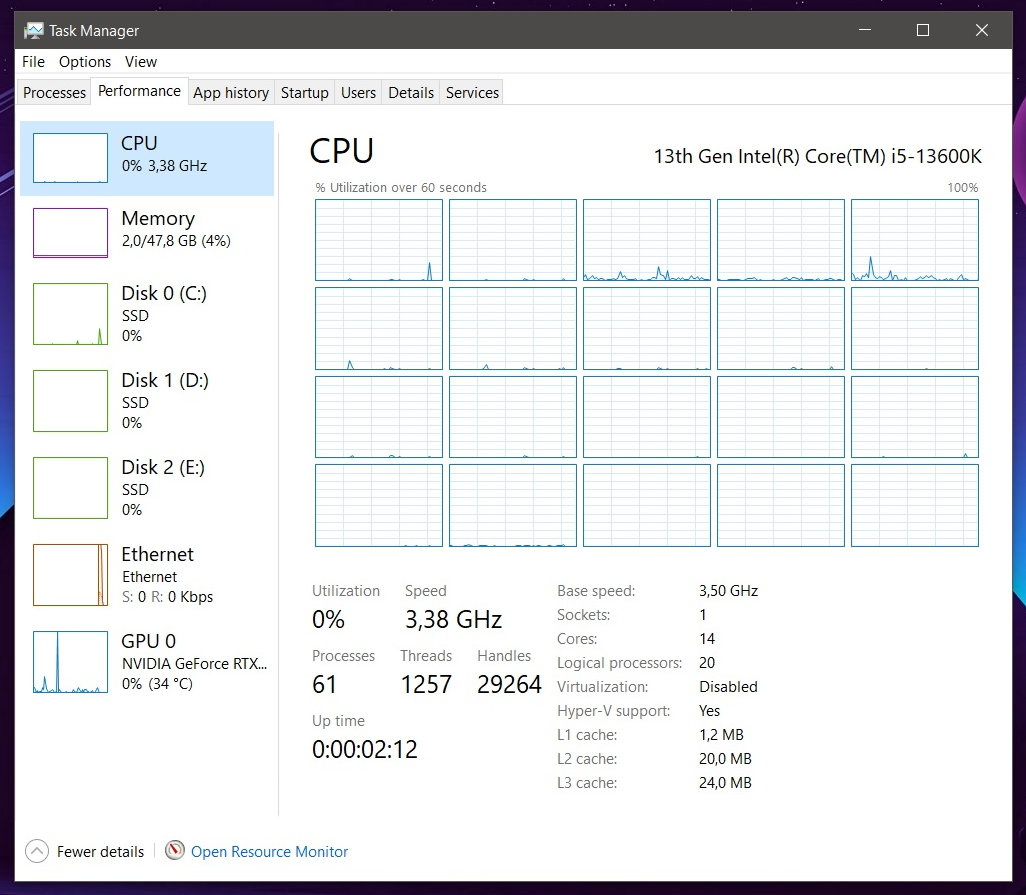1026x895 pixels.
Task: Click the Logical processors value 20
Action: coord(707,663)
